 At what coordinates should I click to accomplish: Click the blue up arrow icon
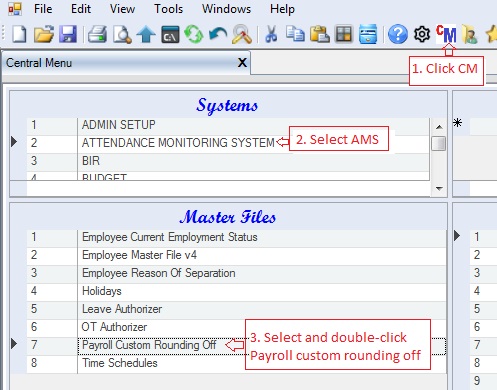tap(146, 34)
